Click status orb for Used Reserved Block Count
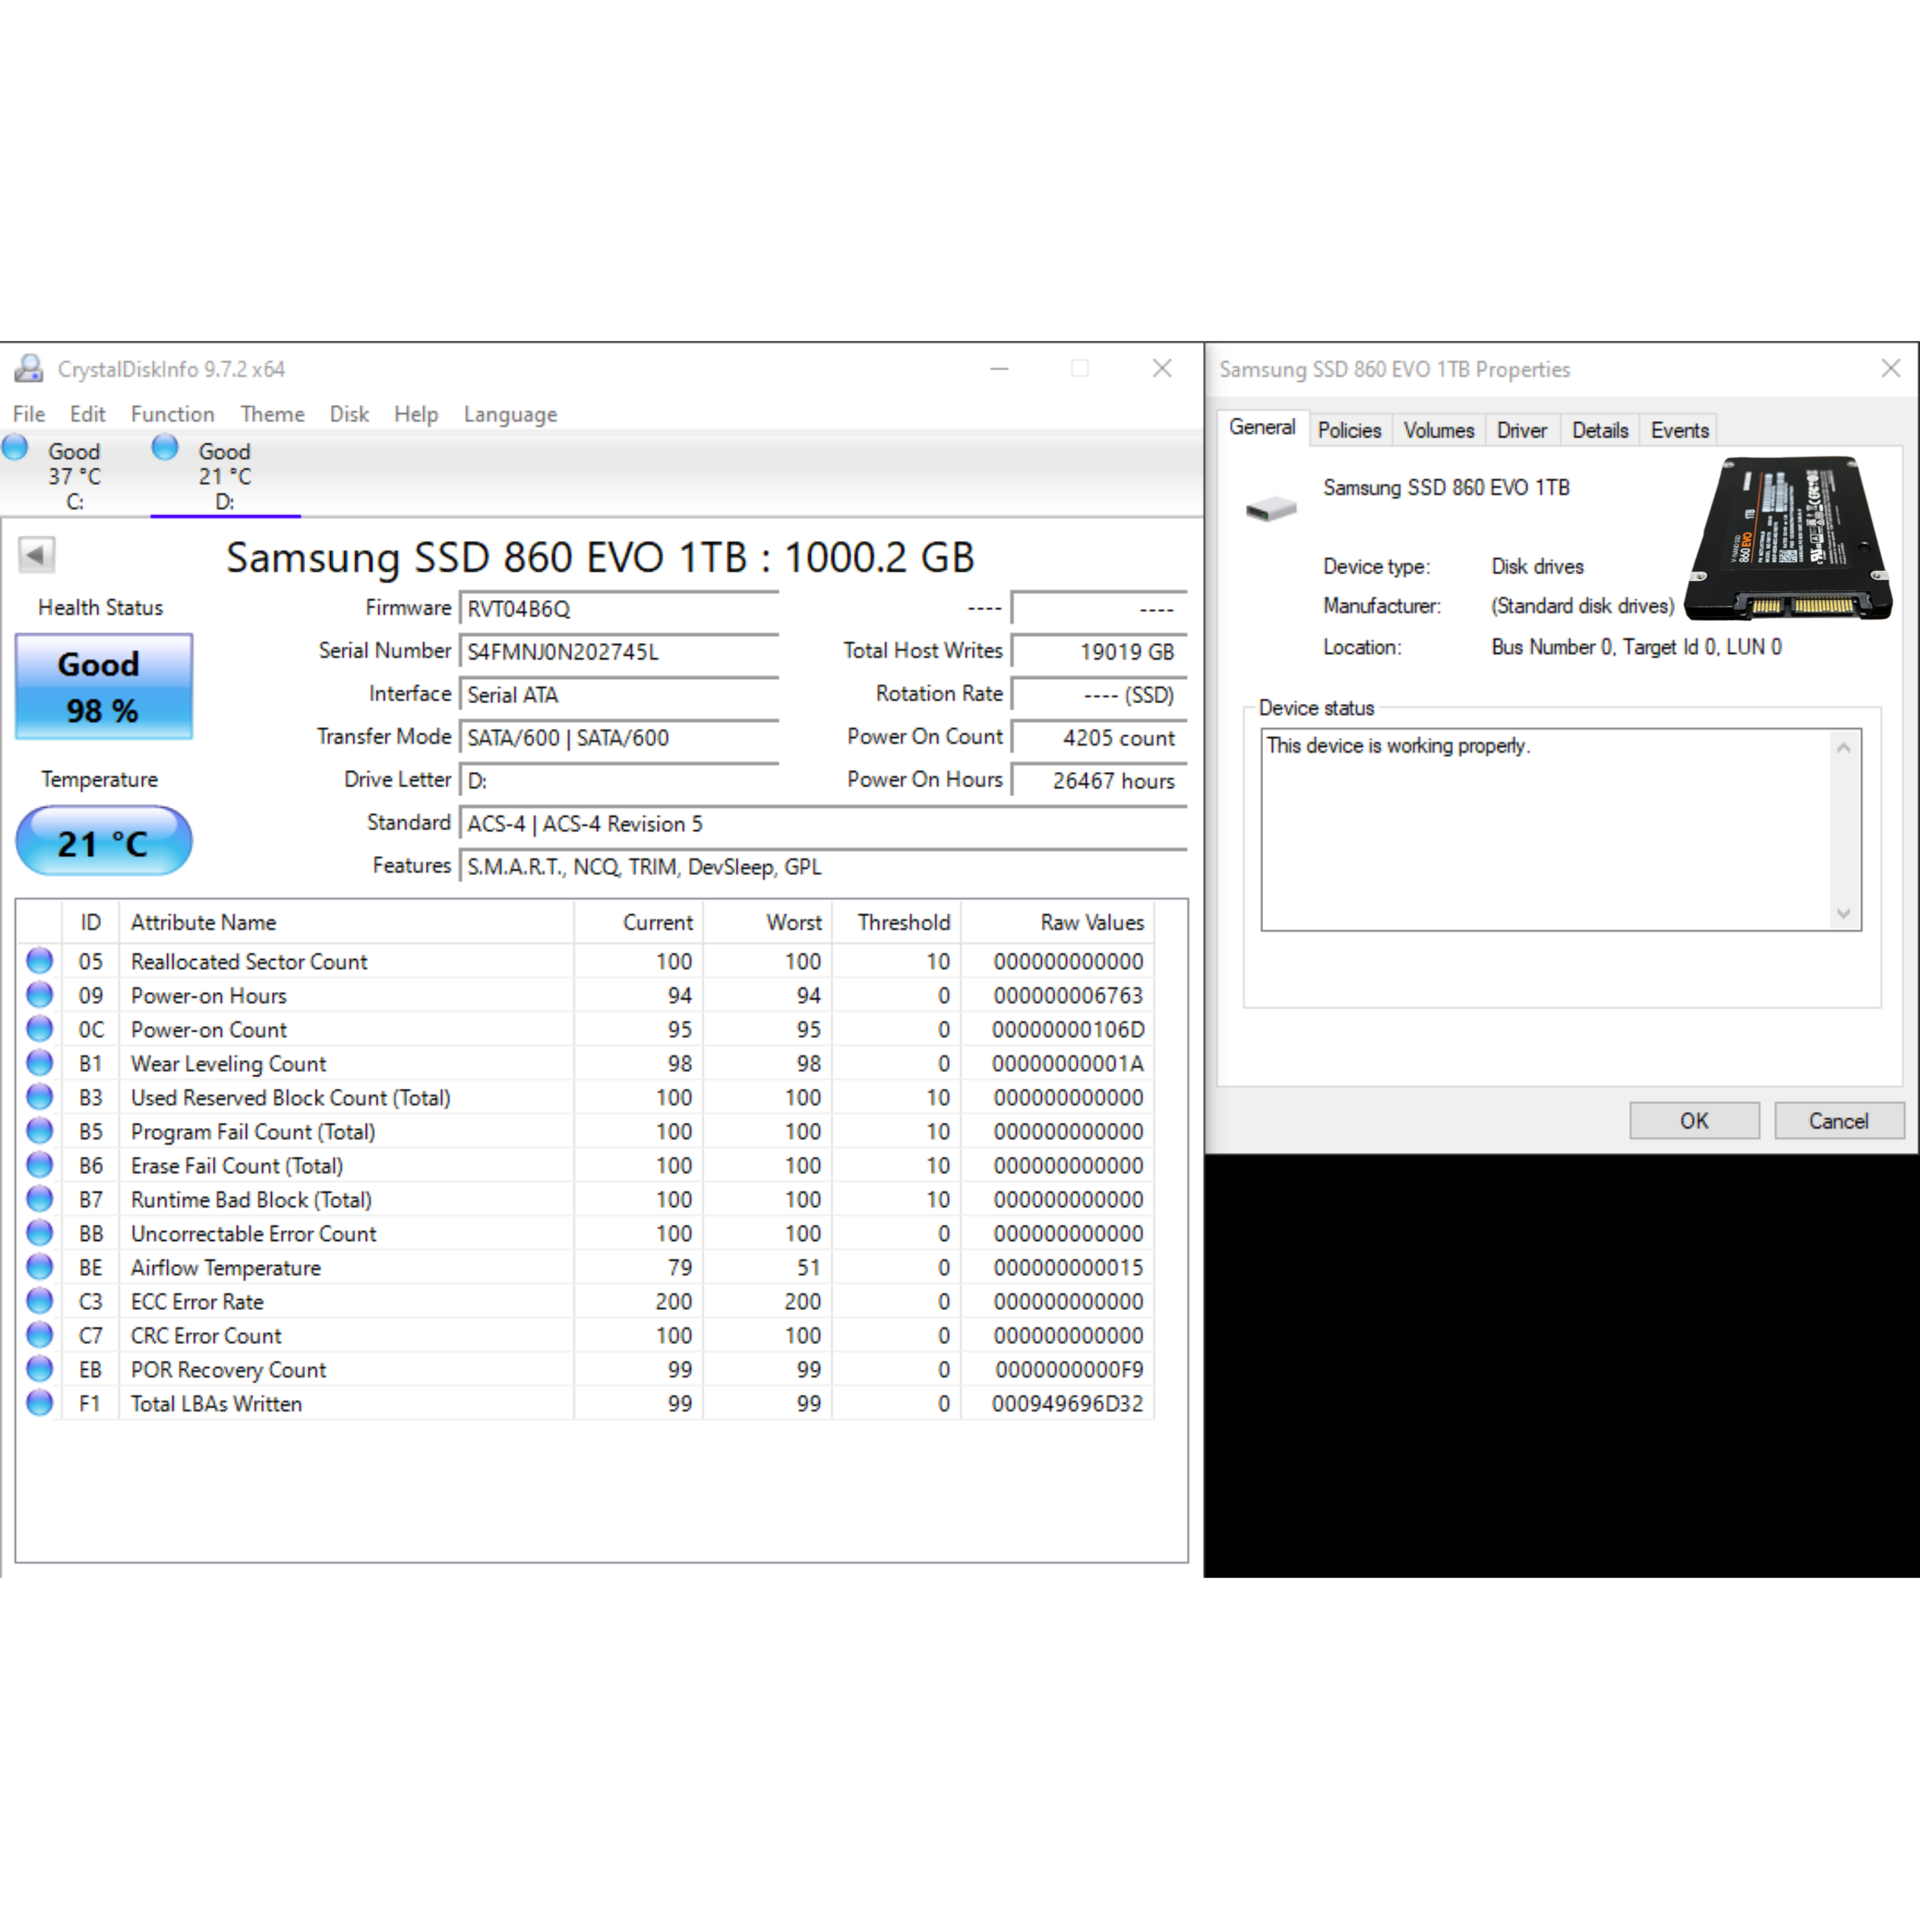Image resolution: width=1920 pixels, height=1919 pixels. 40,1097
